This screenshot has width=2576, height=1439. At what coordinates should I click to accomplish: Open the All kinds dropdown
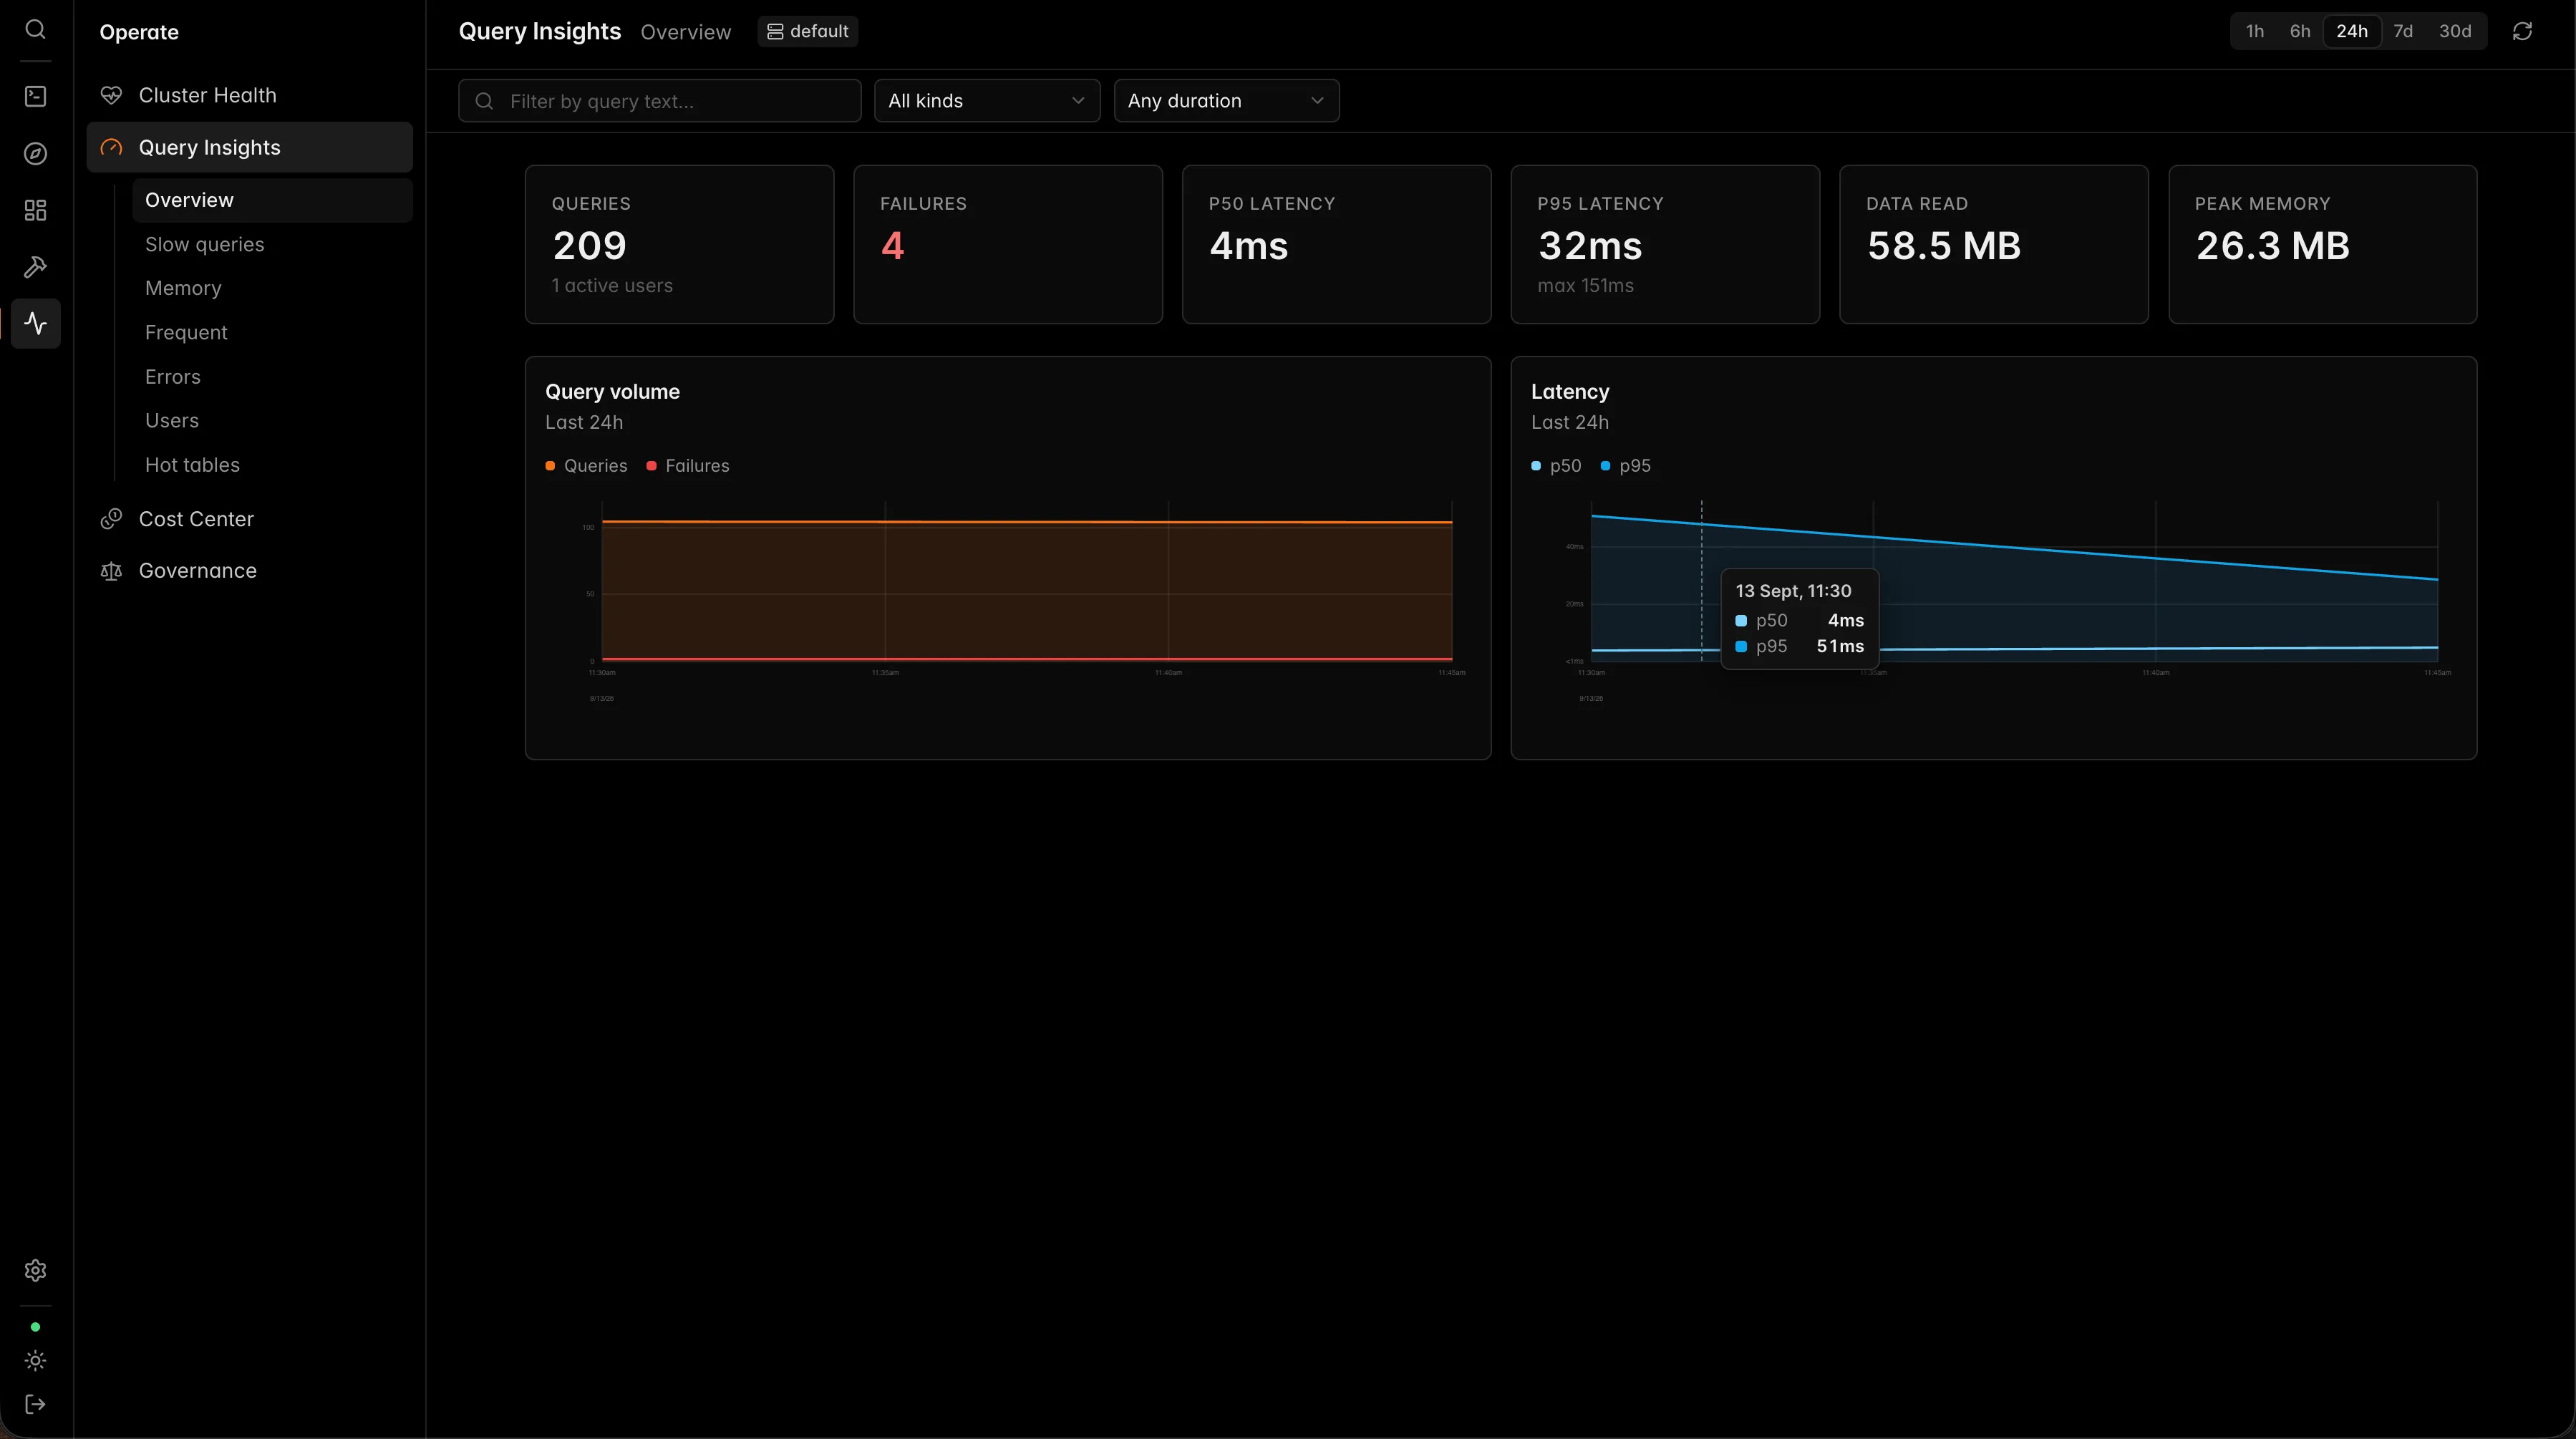[x=987, y=101]
